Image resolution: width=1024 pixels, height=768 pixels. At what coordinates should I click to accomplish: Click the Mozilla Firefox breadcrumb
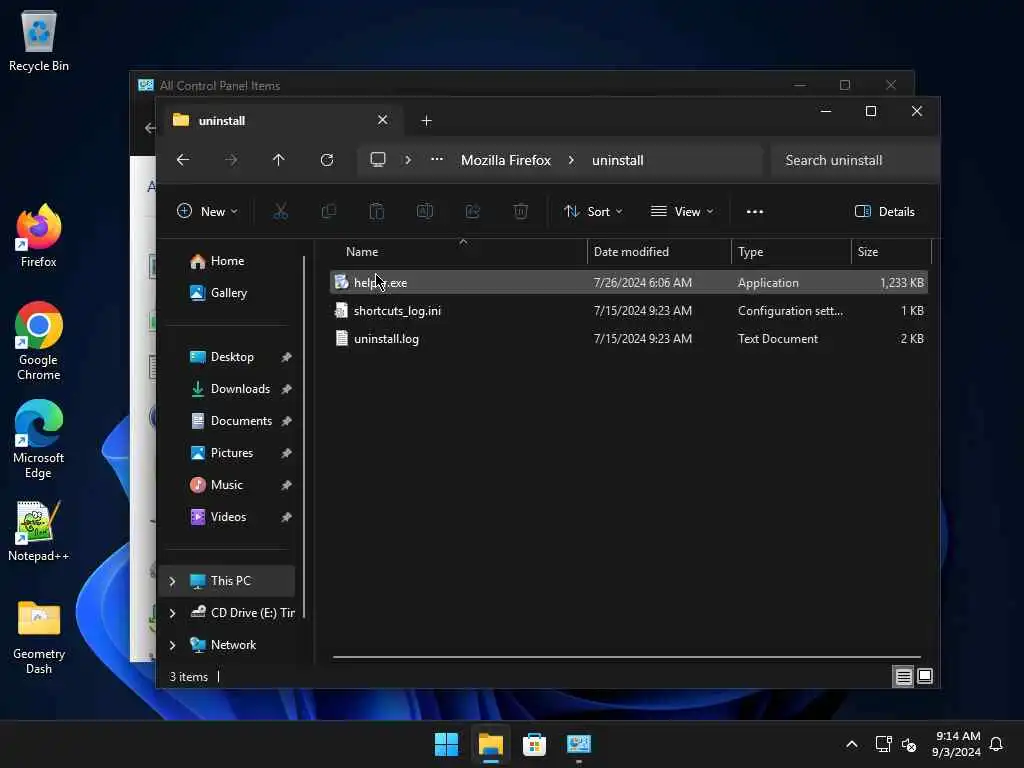(506, 160)
